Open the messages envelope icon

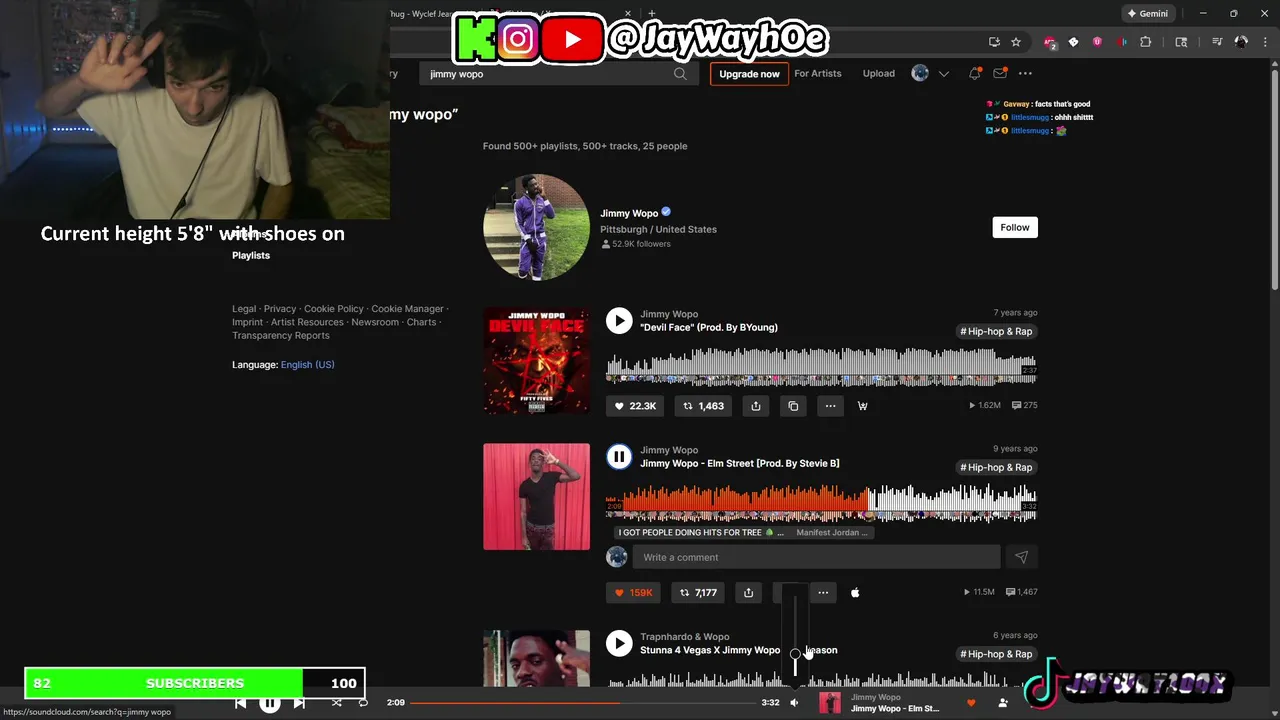1000,73
